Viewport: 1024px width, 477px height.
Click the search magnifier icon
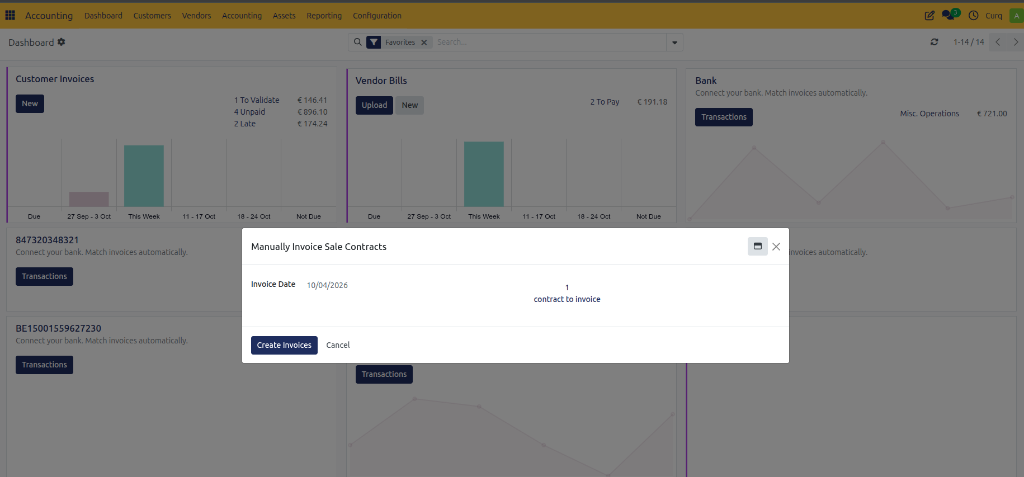click(x=357, y=42)
